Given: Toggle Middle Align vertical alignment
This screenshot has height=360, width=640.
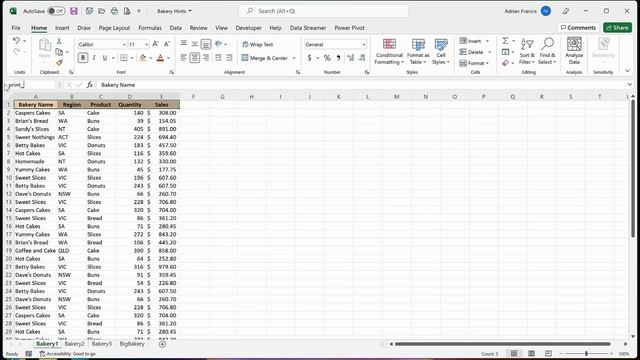Looking at the screenshot, I should click(x=195, y=44).
